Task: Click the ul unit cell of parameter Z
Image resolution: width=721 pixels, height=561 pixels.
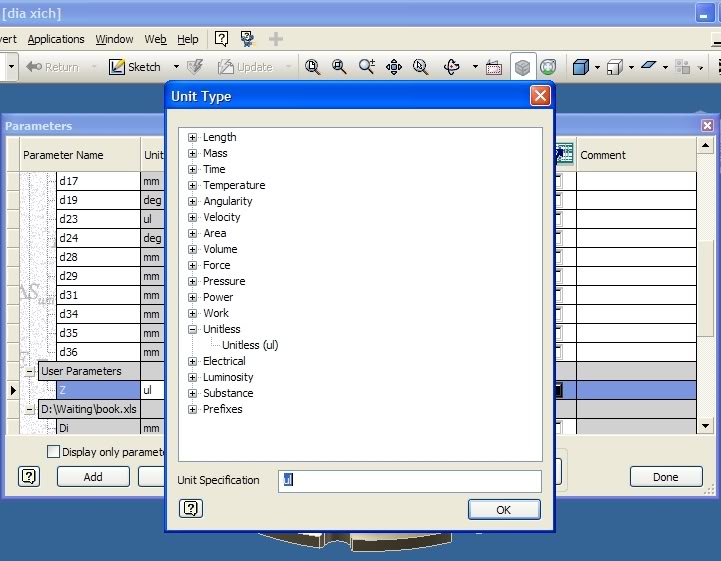Action: 153,390
